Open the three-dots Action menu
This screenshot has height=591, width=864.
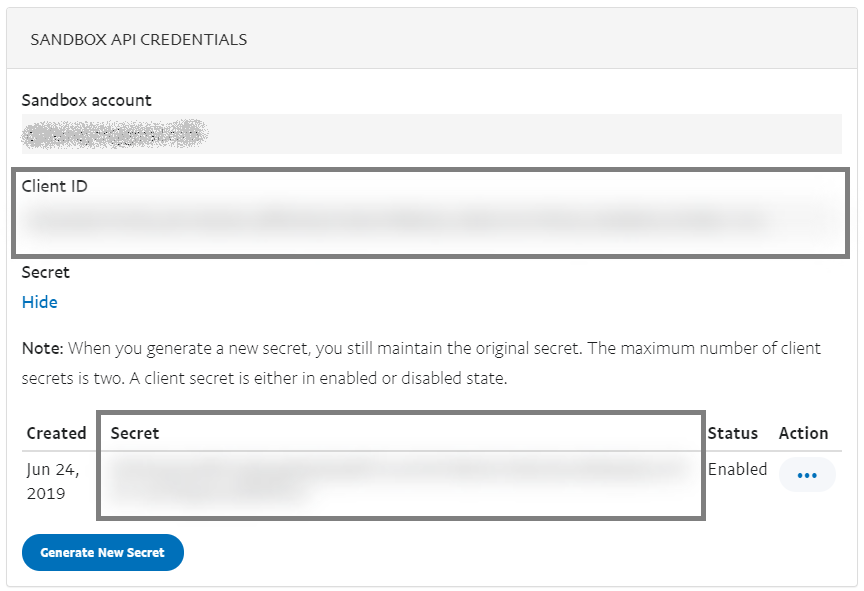tap(807, 476)
